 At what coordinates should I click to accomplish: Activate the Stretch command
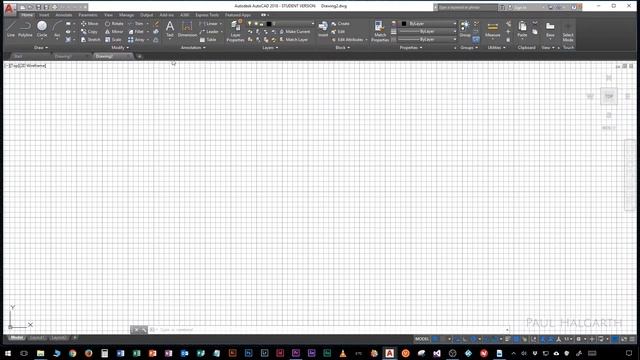pos(90,40)
